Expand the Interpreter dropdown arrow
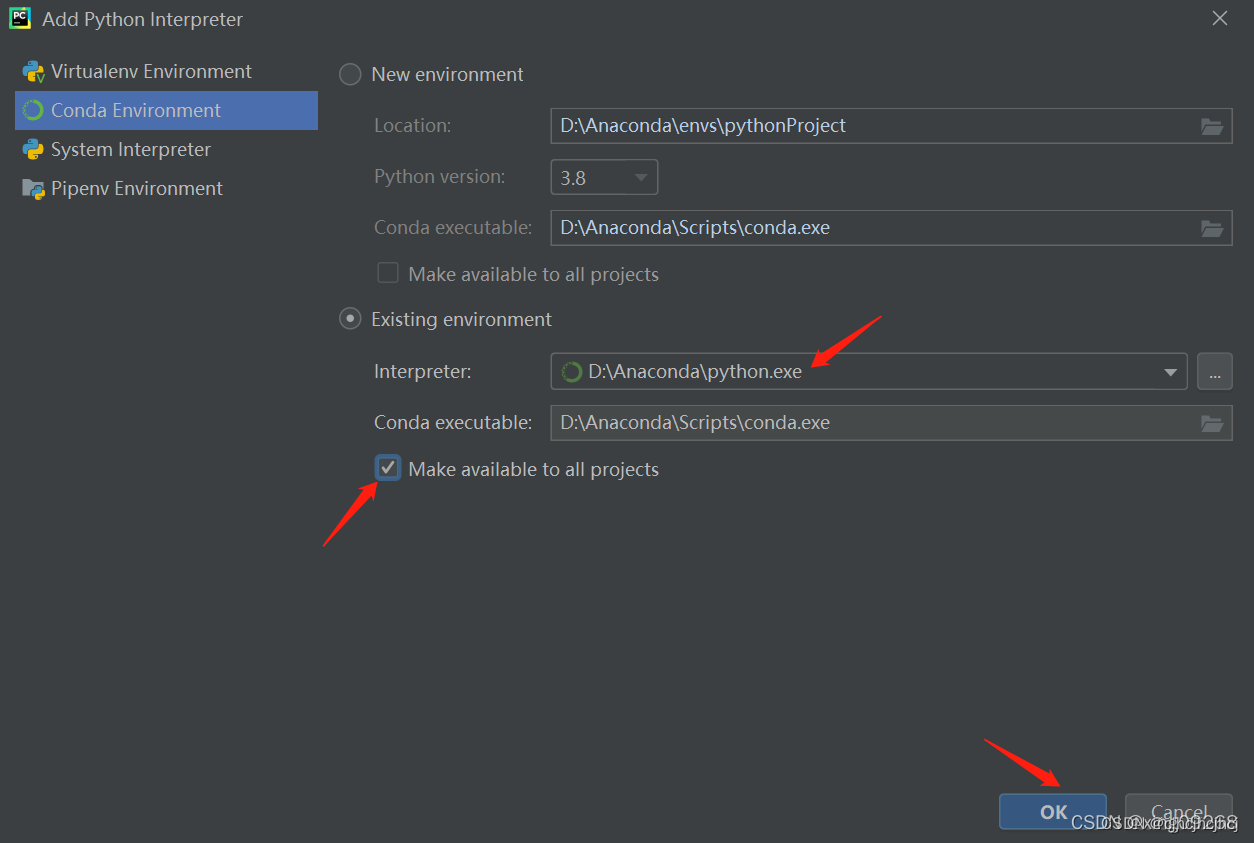Screen dimensions: 1254x843 (x=1170, y=373)
